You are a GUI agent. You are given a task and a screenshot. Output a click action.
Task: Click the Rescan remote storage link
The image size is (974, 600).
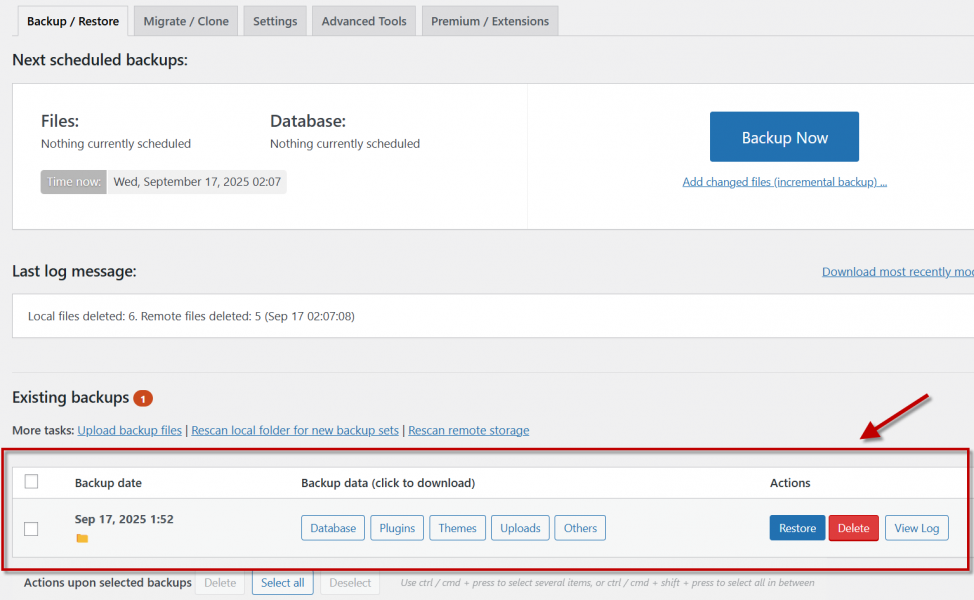tap(468, 430)
